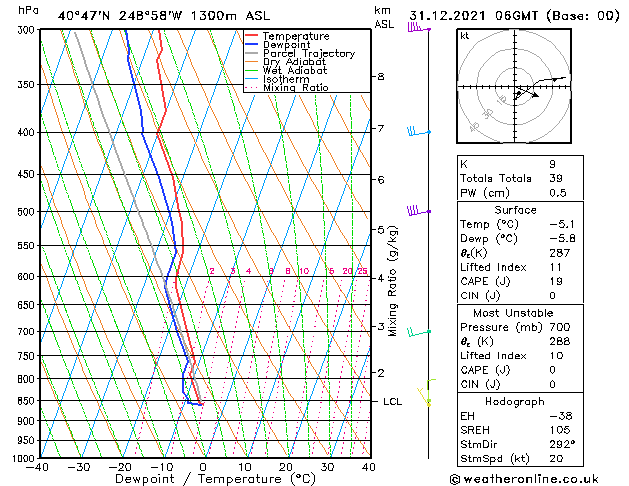
Task: Click the blue wind barb at 400 hPa
Action: pyautogui.click(x=419, y=131)
